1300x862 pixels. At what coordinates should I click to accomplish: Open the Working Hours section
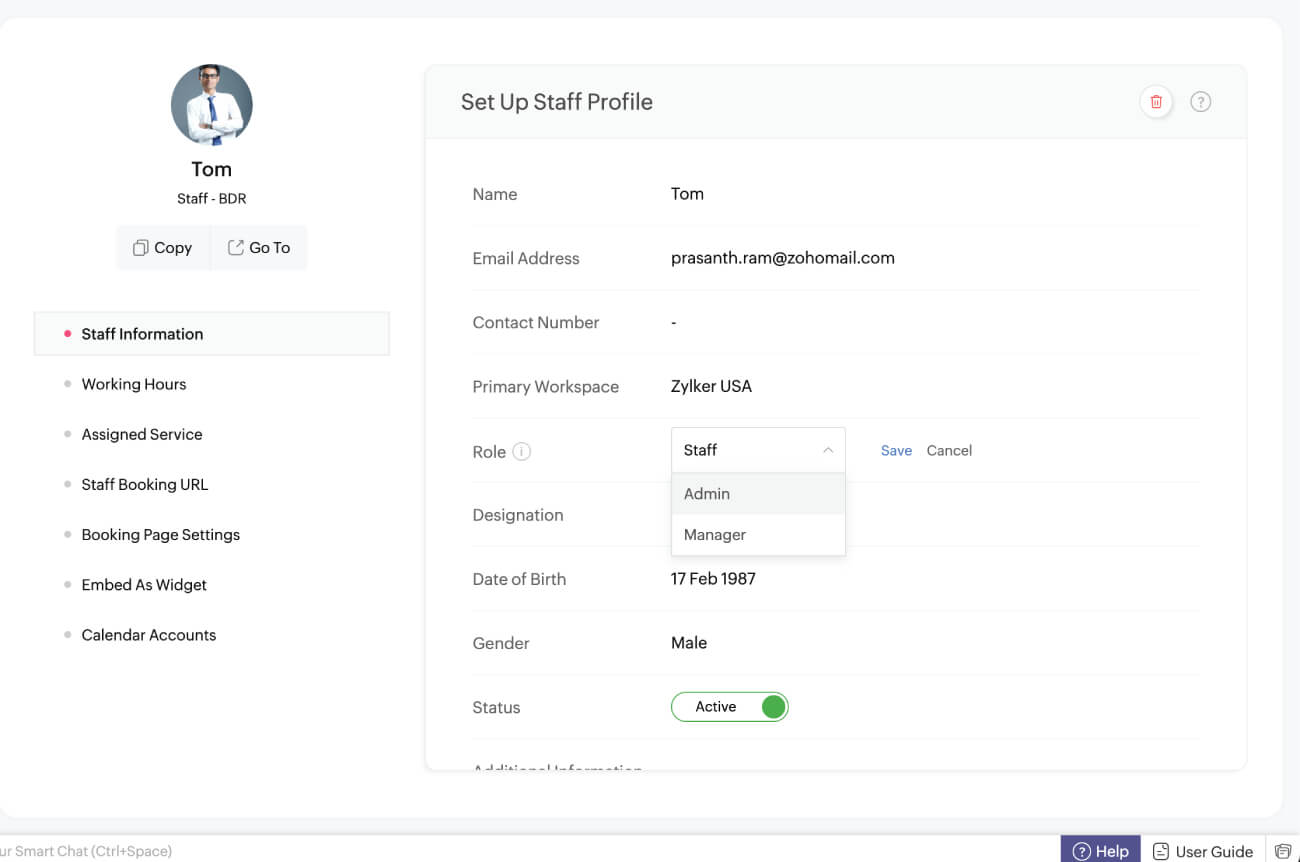pos(134,384)
